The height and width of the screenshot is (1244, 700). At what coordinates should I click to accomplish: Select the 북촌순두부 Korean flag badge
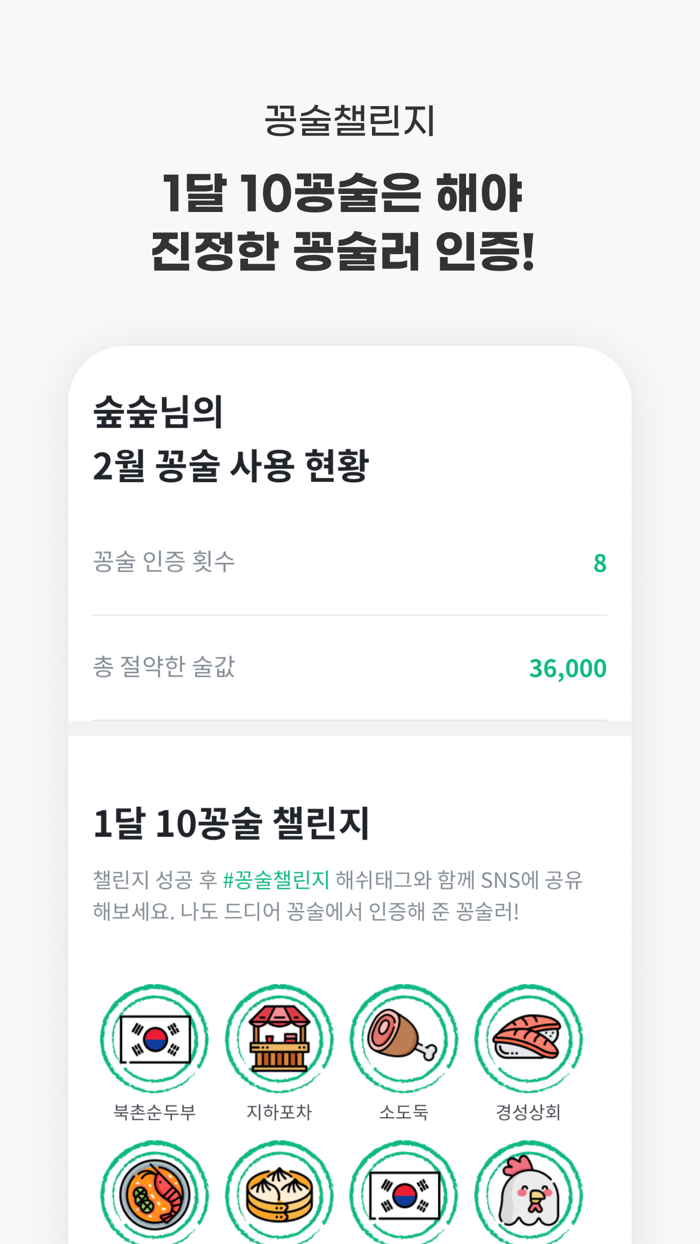(154, 1039)
